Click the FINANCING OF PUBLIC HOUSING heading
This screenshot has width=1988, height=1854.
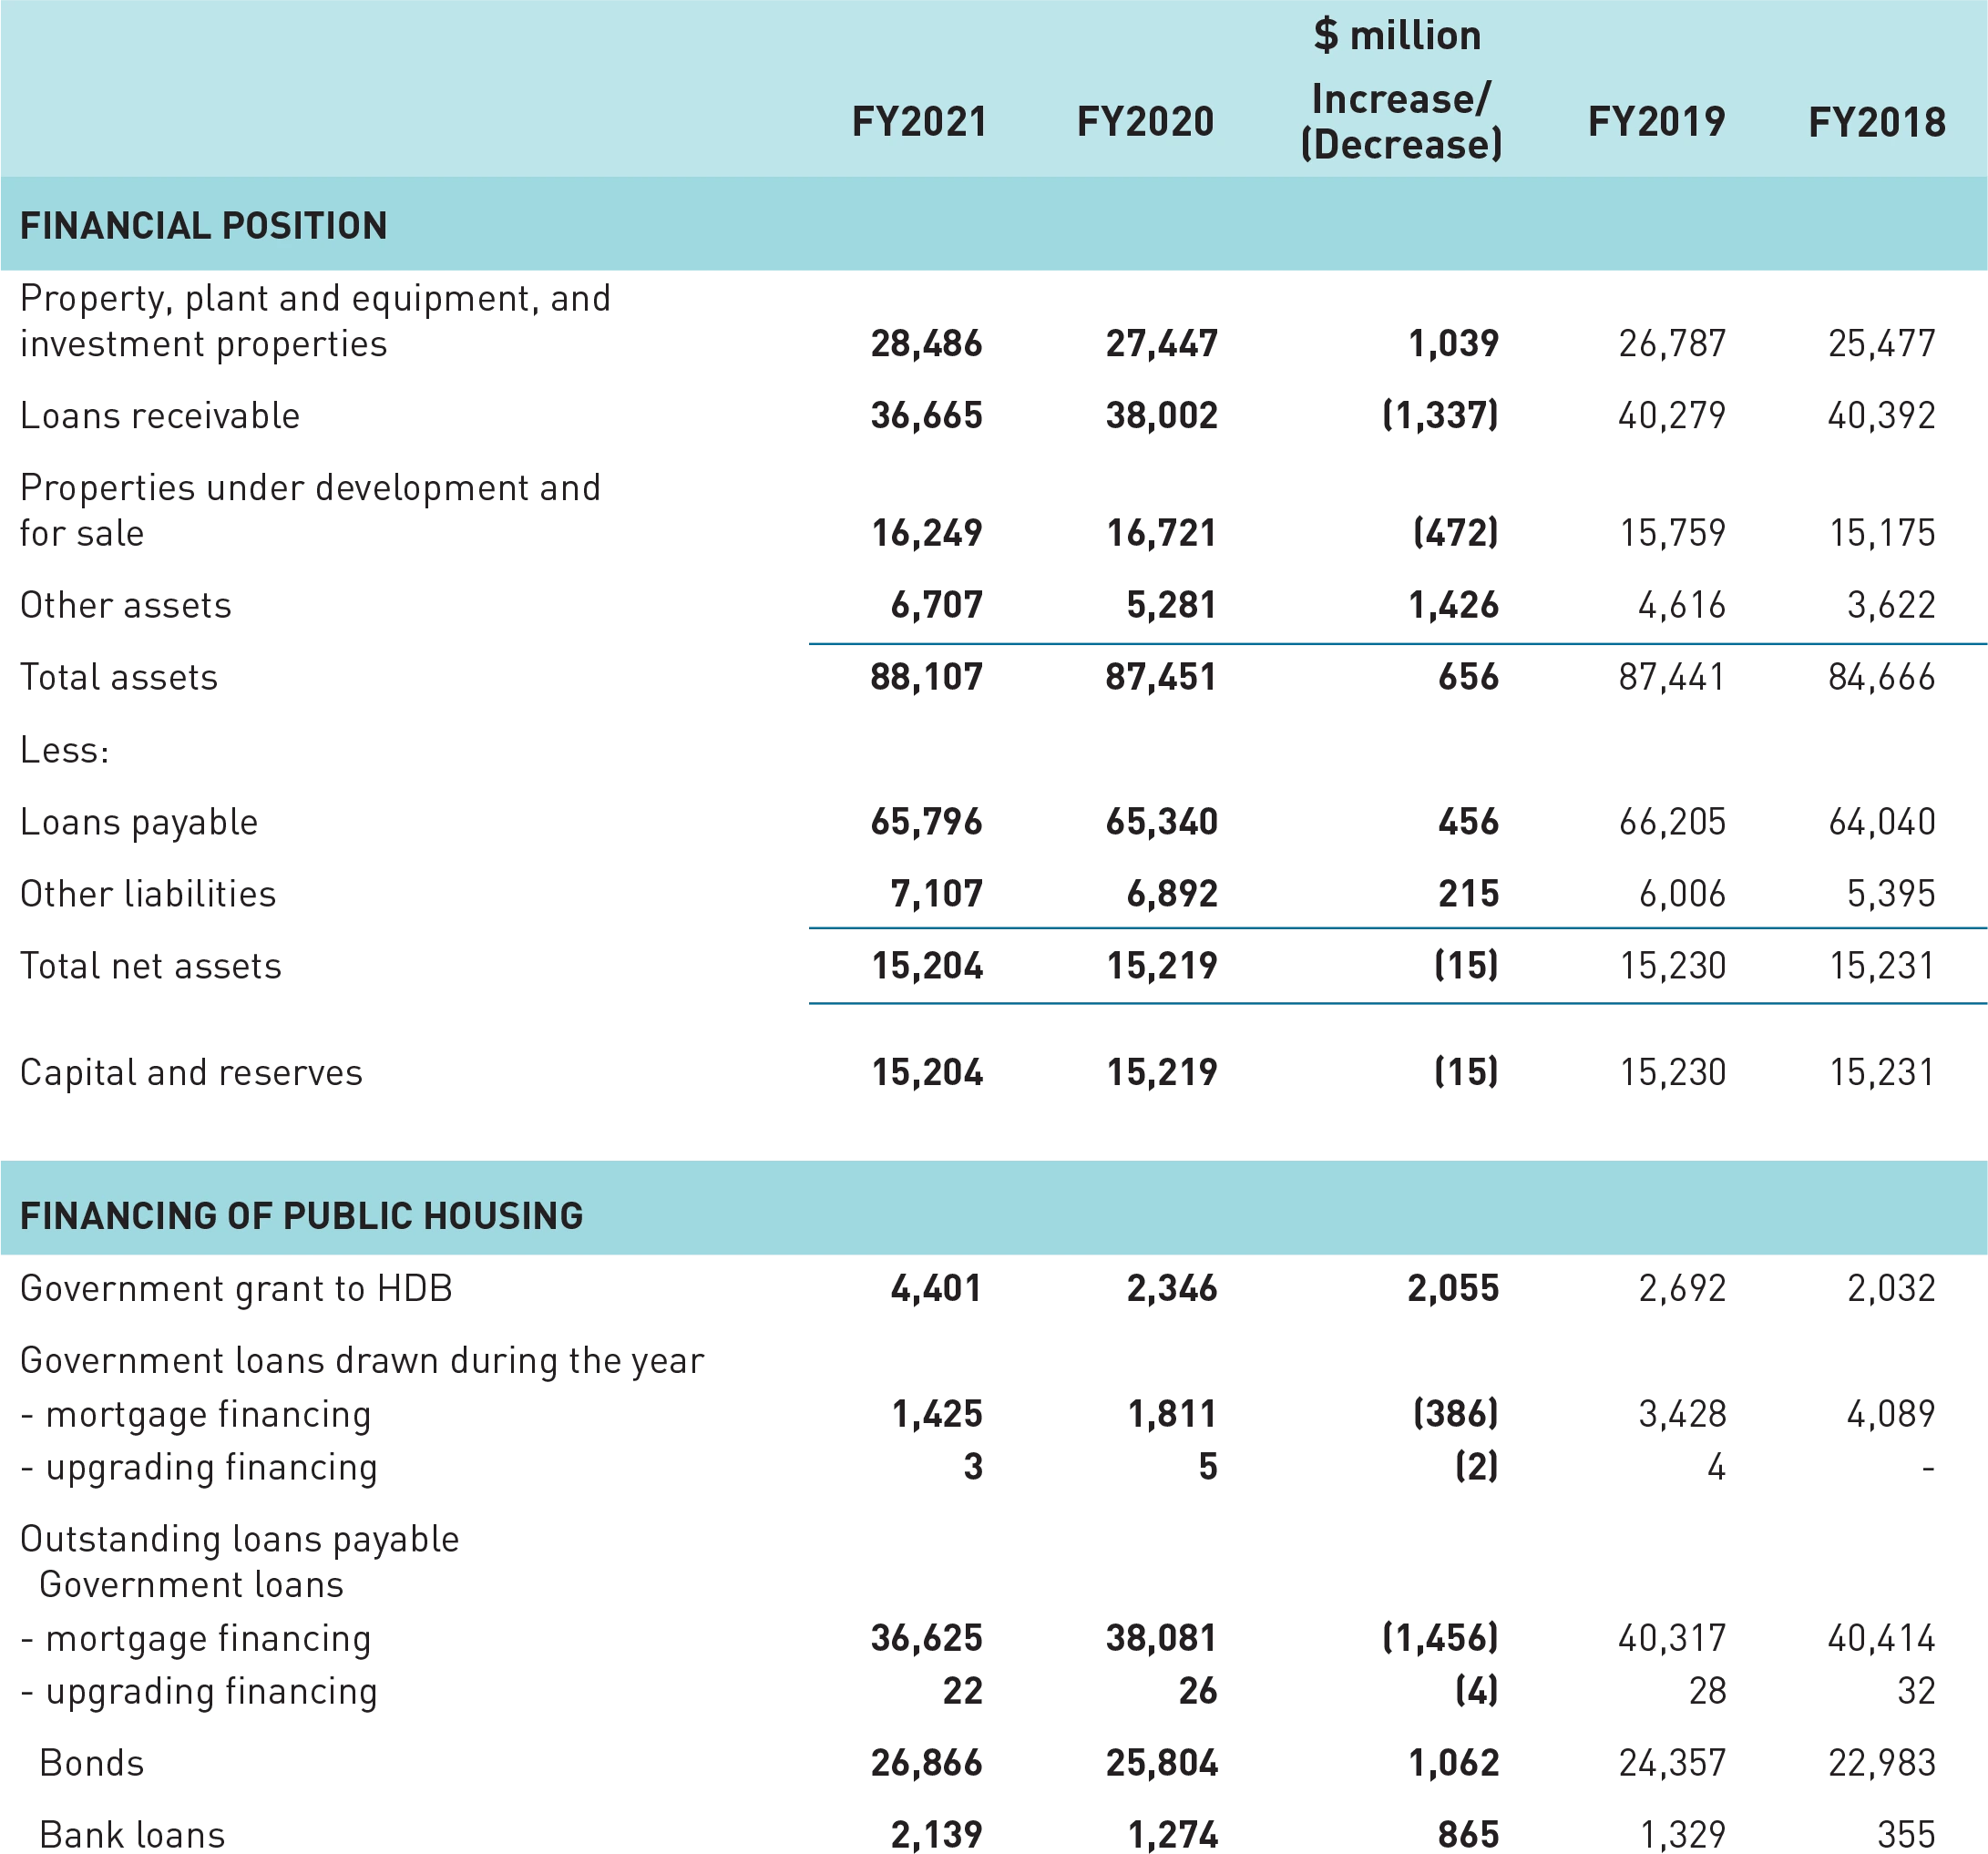point(301,1215)
